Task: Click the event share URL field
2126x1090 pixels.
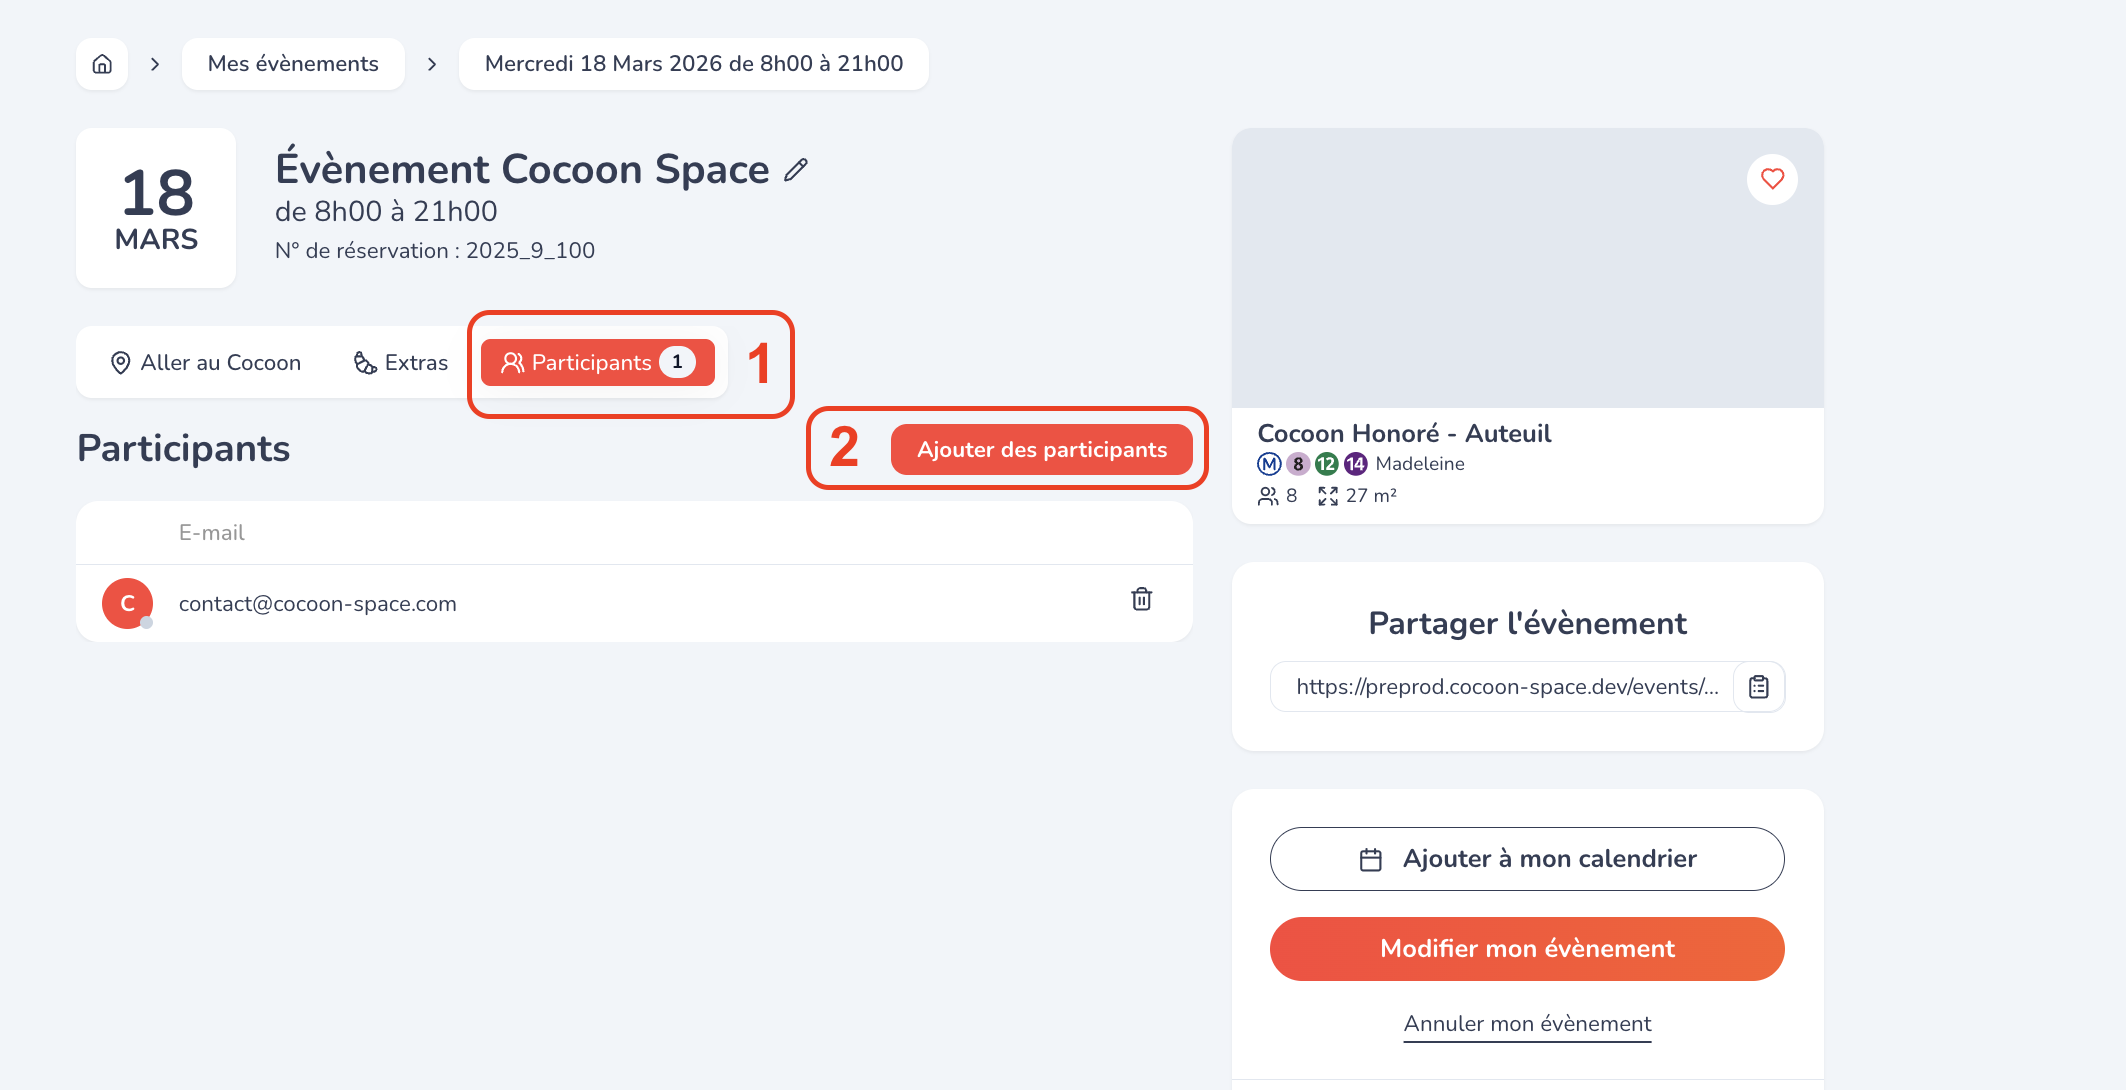Action: 1504,687
